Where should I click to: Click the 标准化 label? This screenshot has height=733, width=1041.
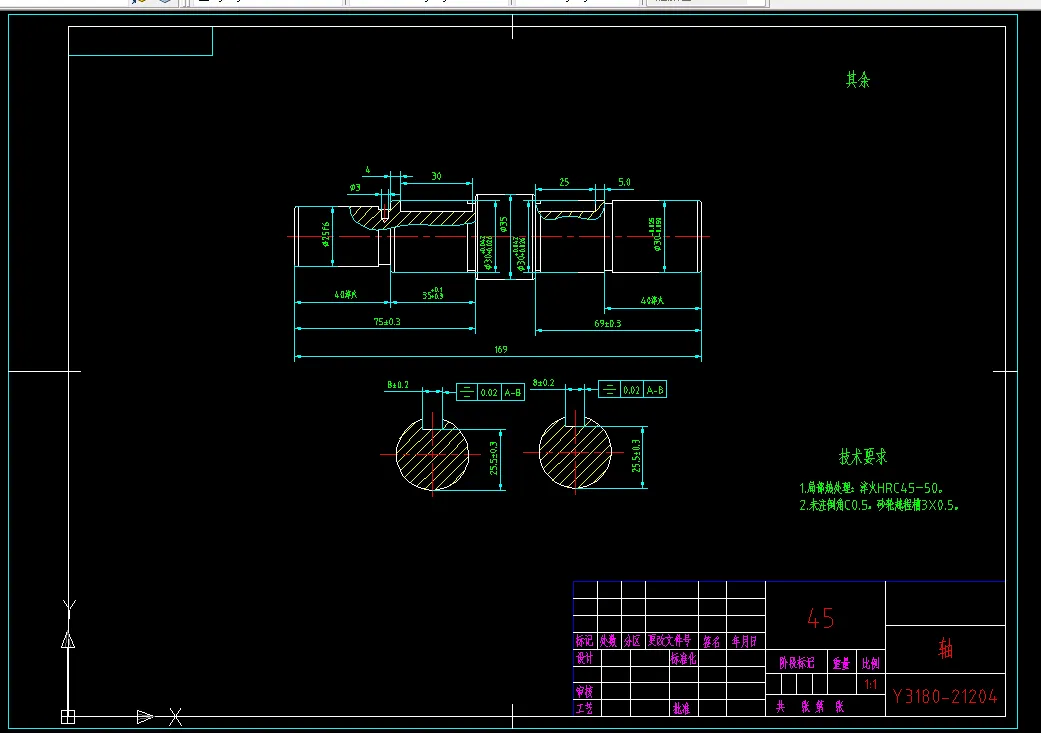coord(683,659)
